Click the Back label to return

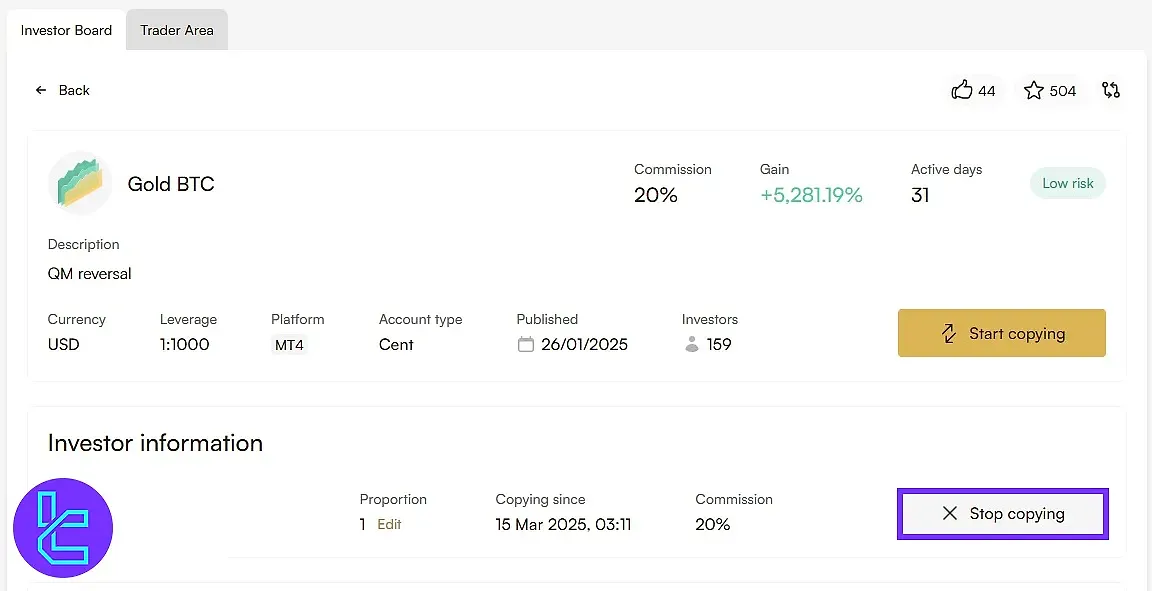click(74, 90)
